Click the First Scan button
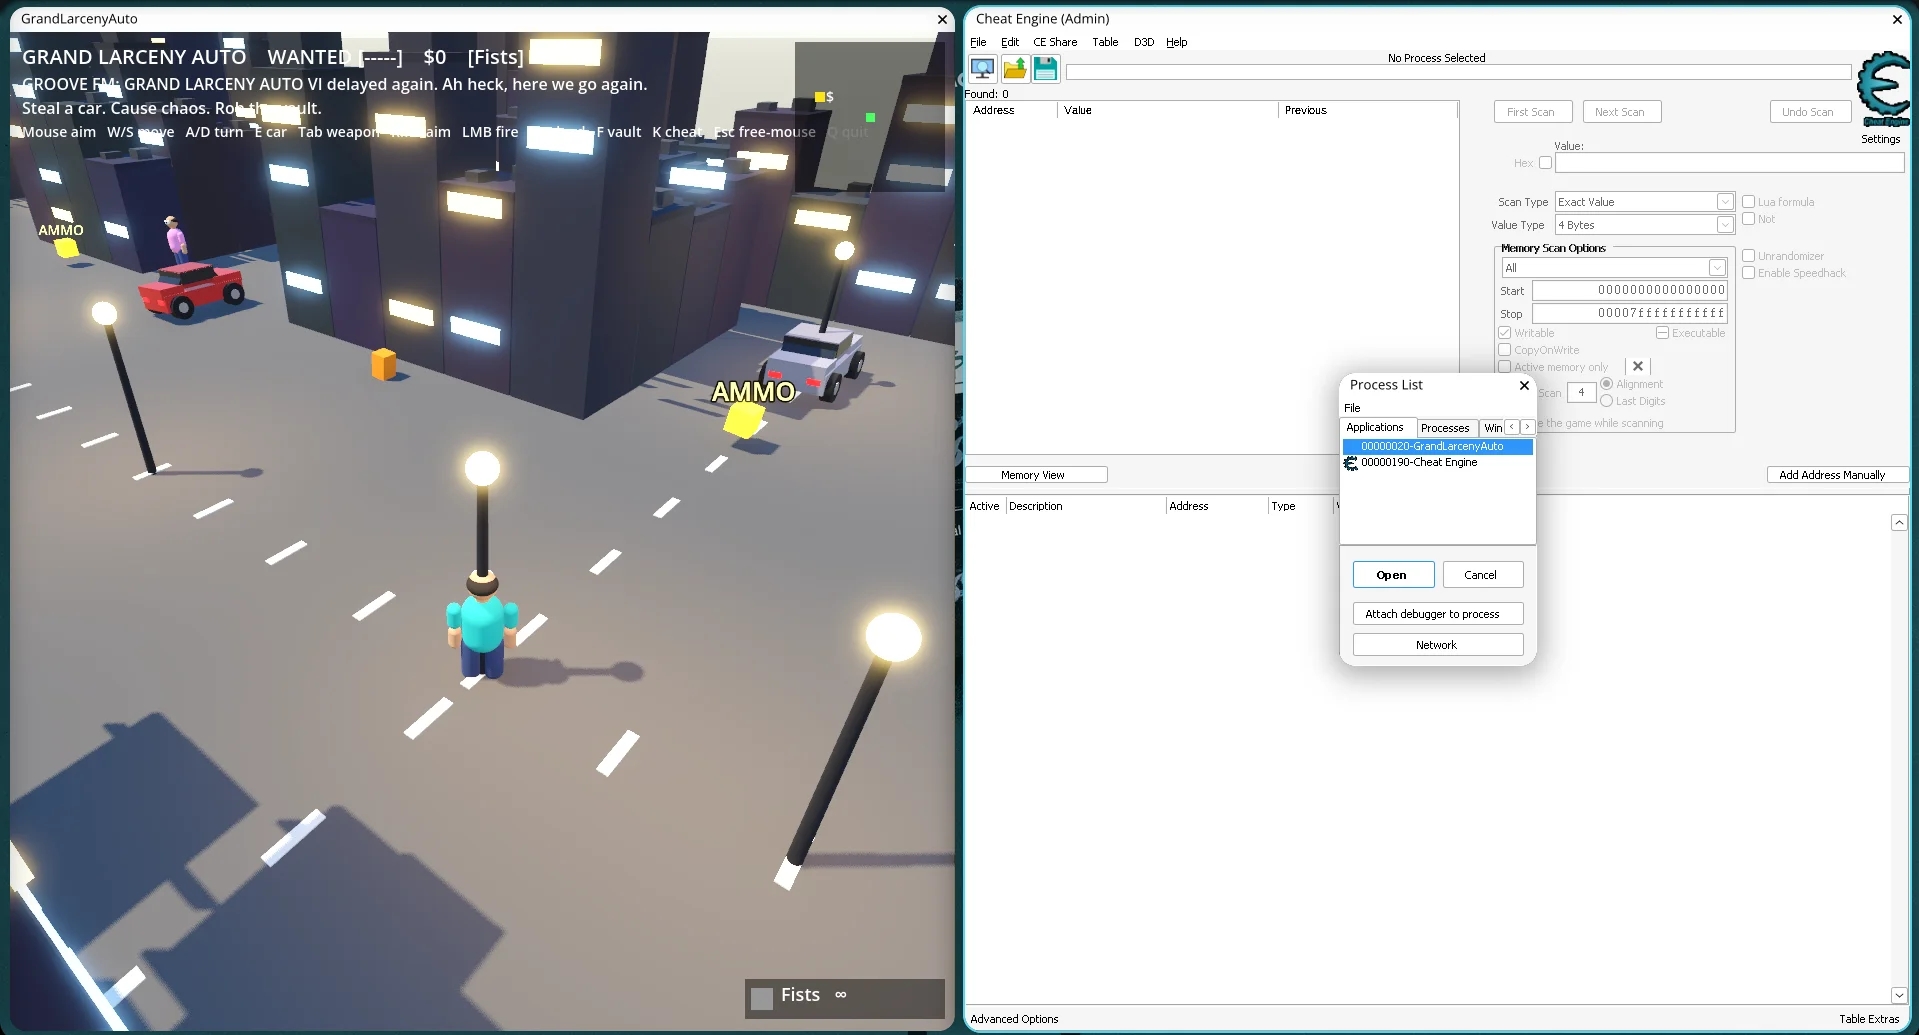 pyautogui.click(x=1533, y=112)
